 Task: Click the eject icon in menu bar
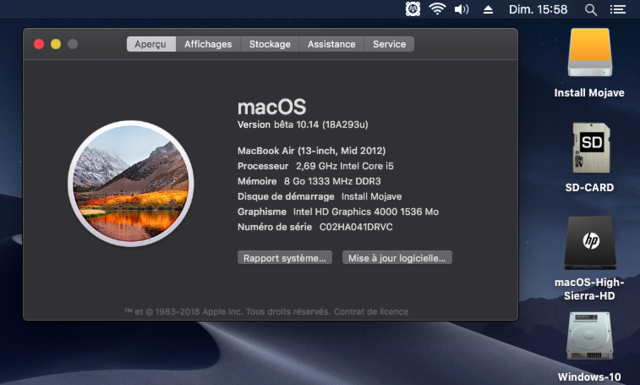488,9
